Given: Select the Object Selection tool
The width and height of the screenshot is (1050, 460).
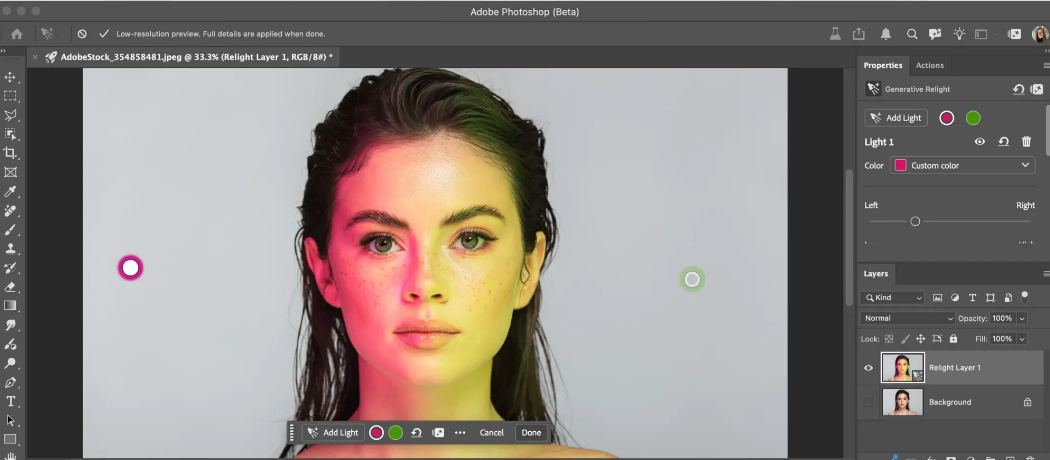Looking at the screenshot, I should [x=10, y=134].
